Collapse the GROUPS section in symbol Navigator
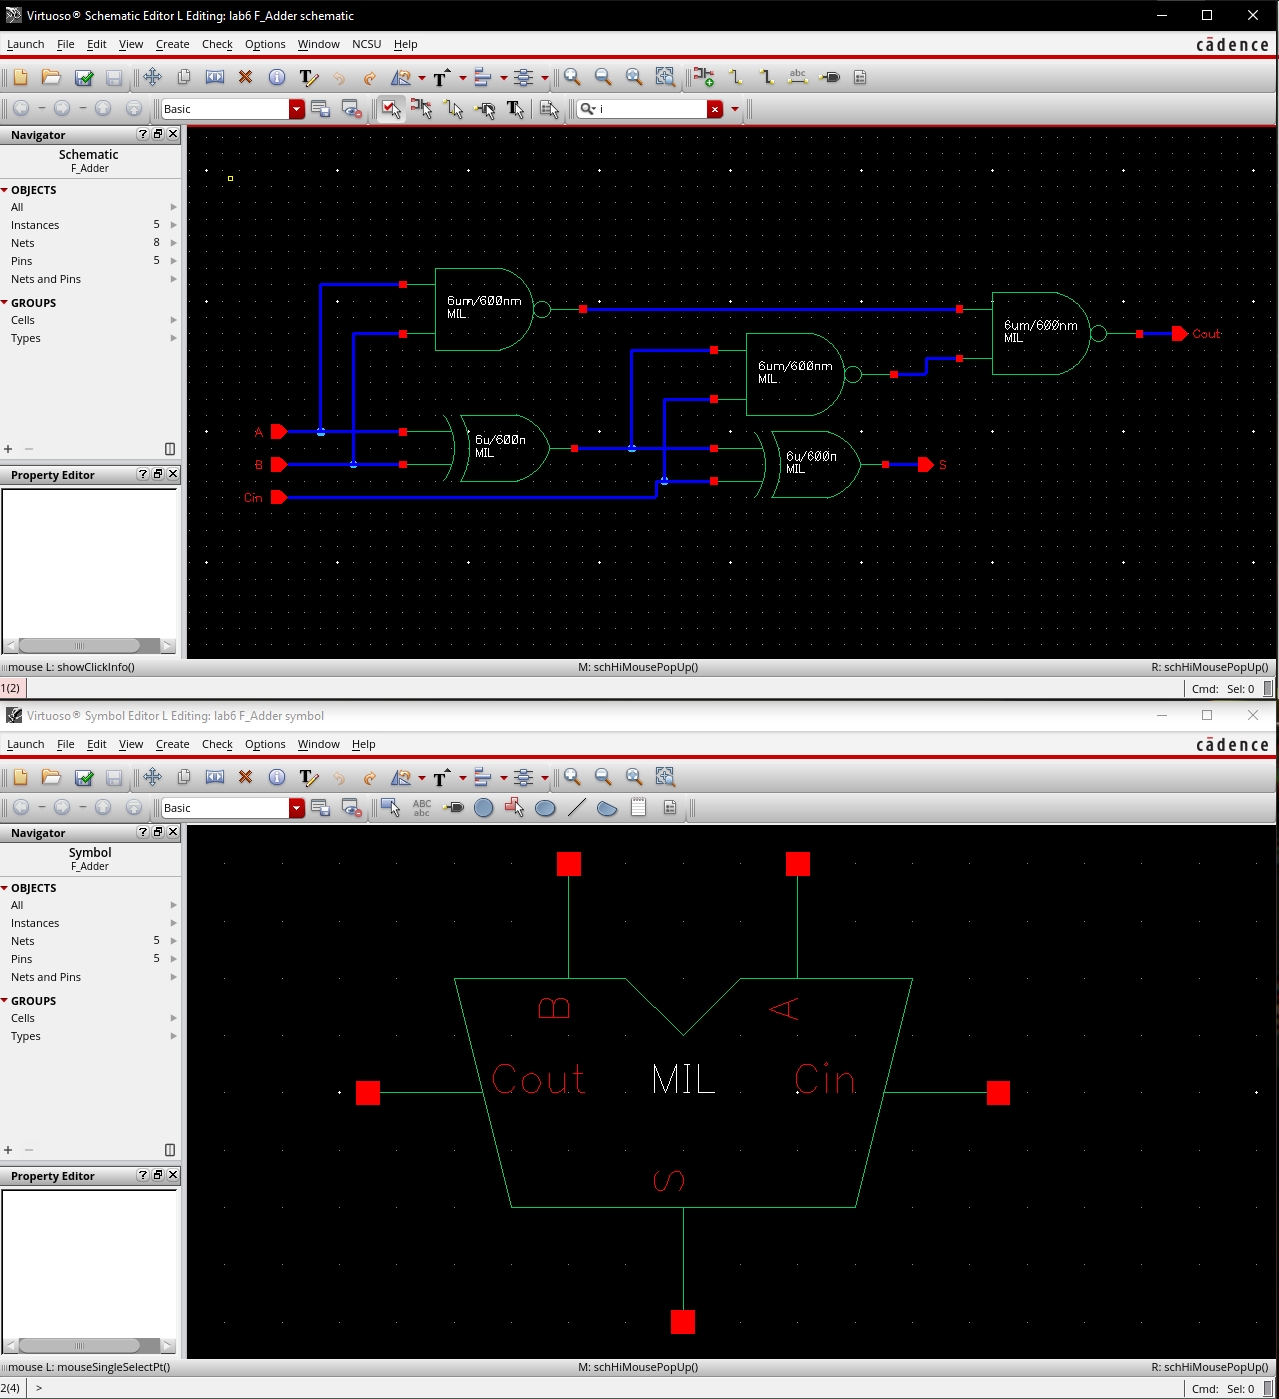 click(5, 1001)
